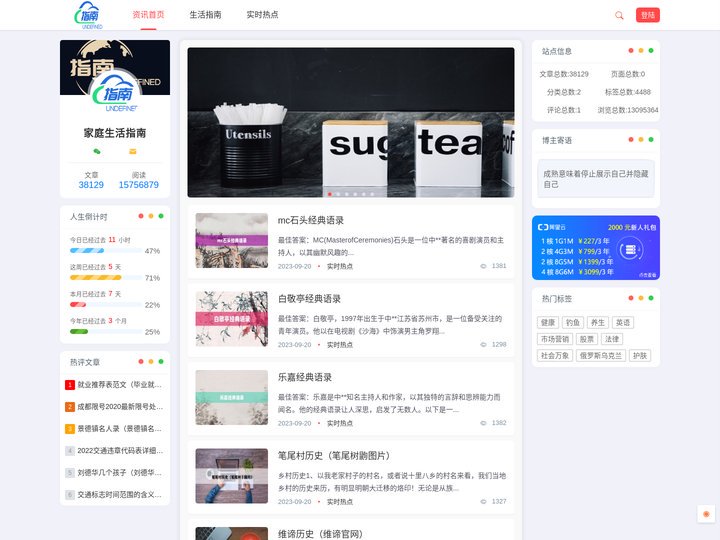The height and width of the screenshot is (540, 720).
Task: Click thumbnail of 白敬亭经典语录 article
Action: pos(231,319)
